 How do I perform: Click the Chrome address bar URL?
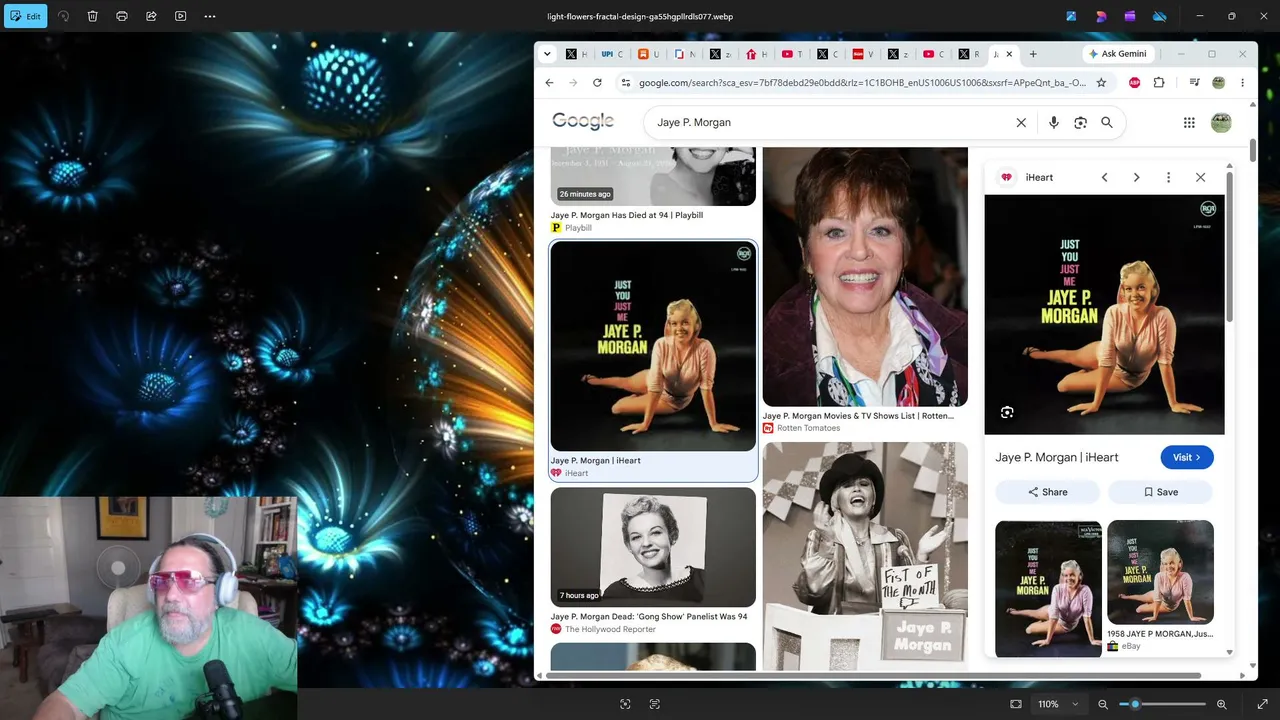click(x=862, y=82)
